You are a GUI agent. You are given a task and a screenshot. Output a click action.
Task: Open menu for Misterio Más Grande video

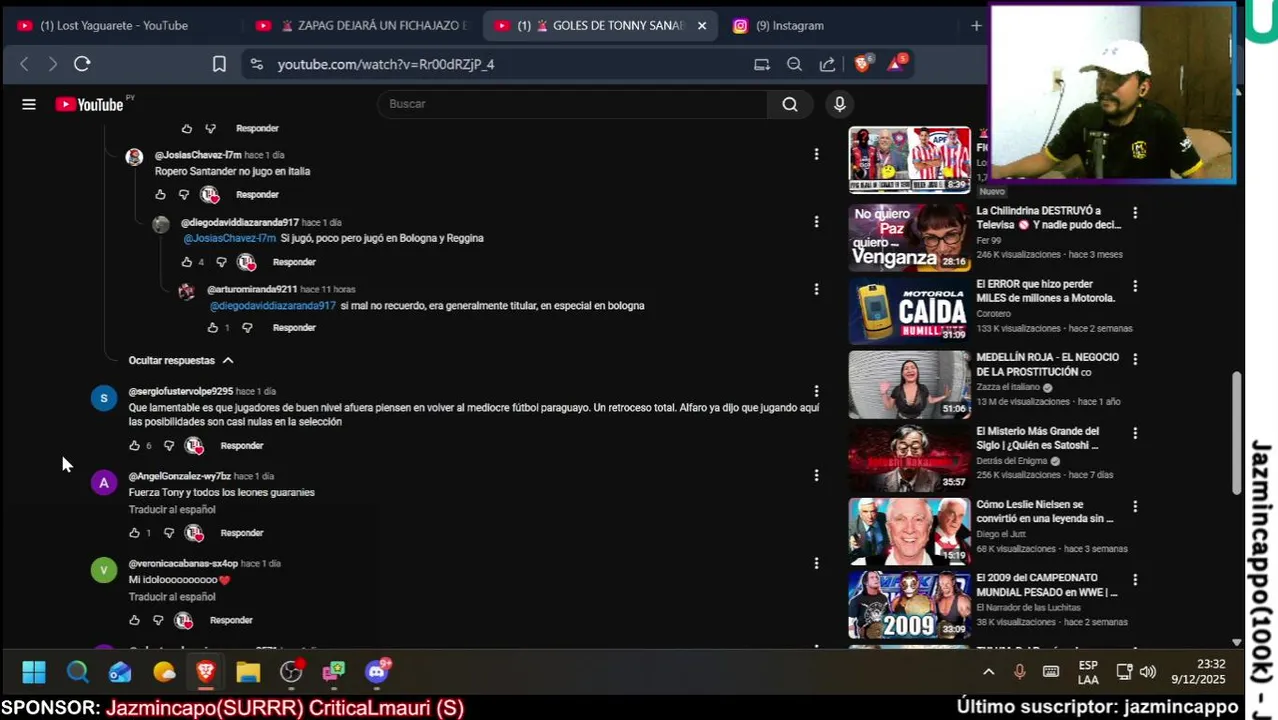(1134, 433)
